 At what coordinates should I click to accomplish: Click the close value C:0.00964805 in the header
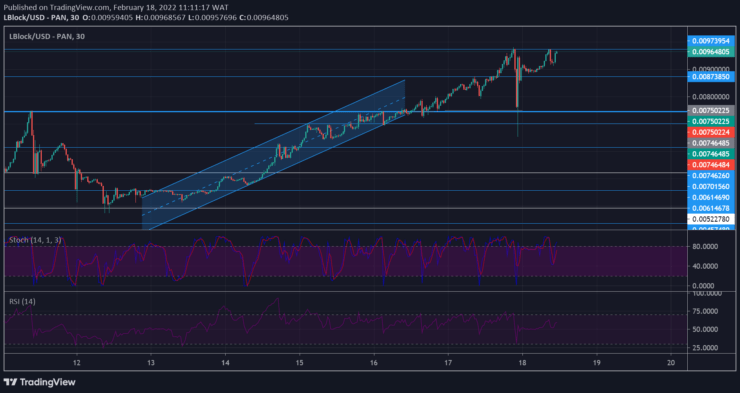[x=263, y=17]
